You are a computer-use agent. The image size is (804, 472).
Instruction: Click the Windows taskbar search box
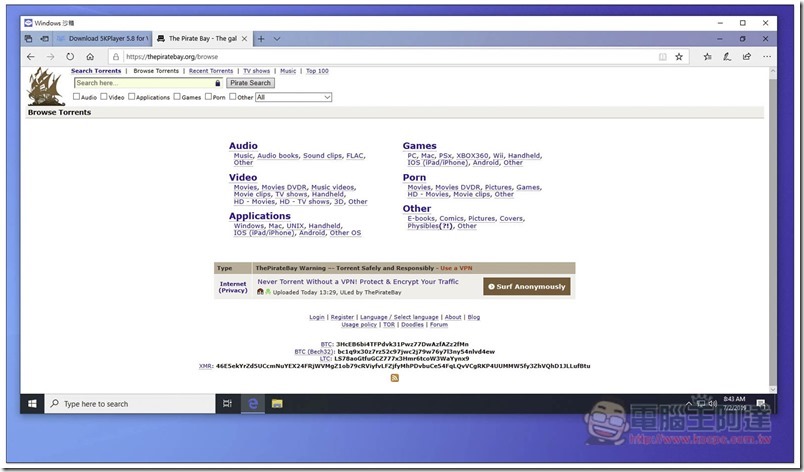pyautogui.click(x=130, y=404)
